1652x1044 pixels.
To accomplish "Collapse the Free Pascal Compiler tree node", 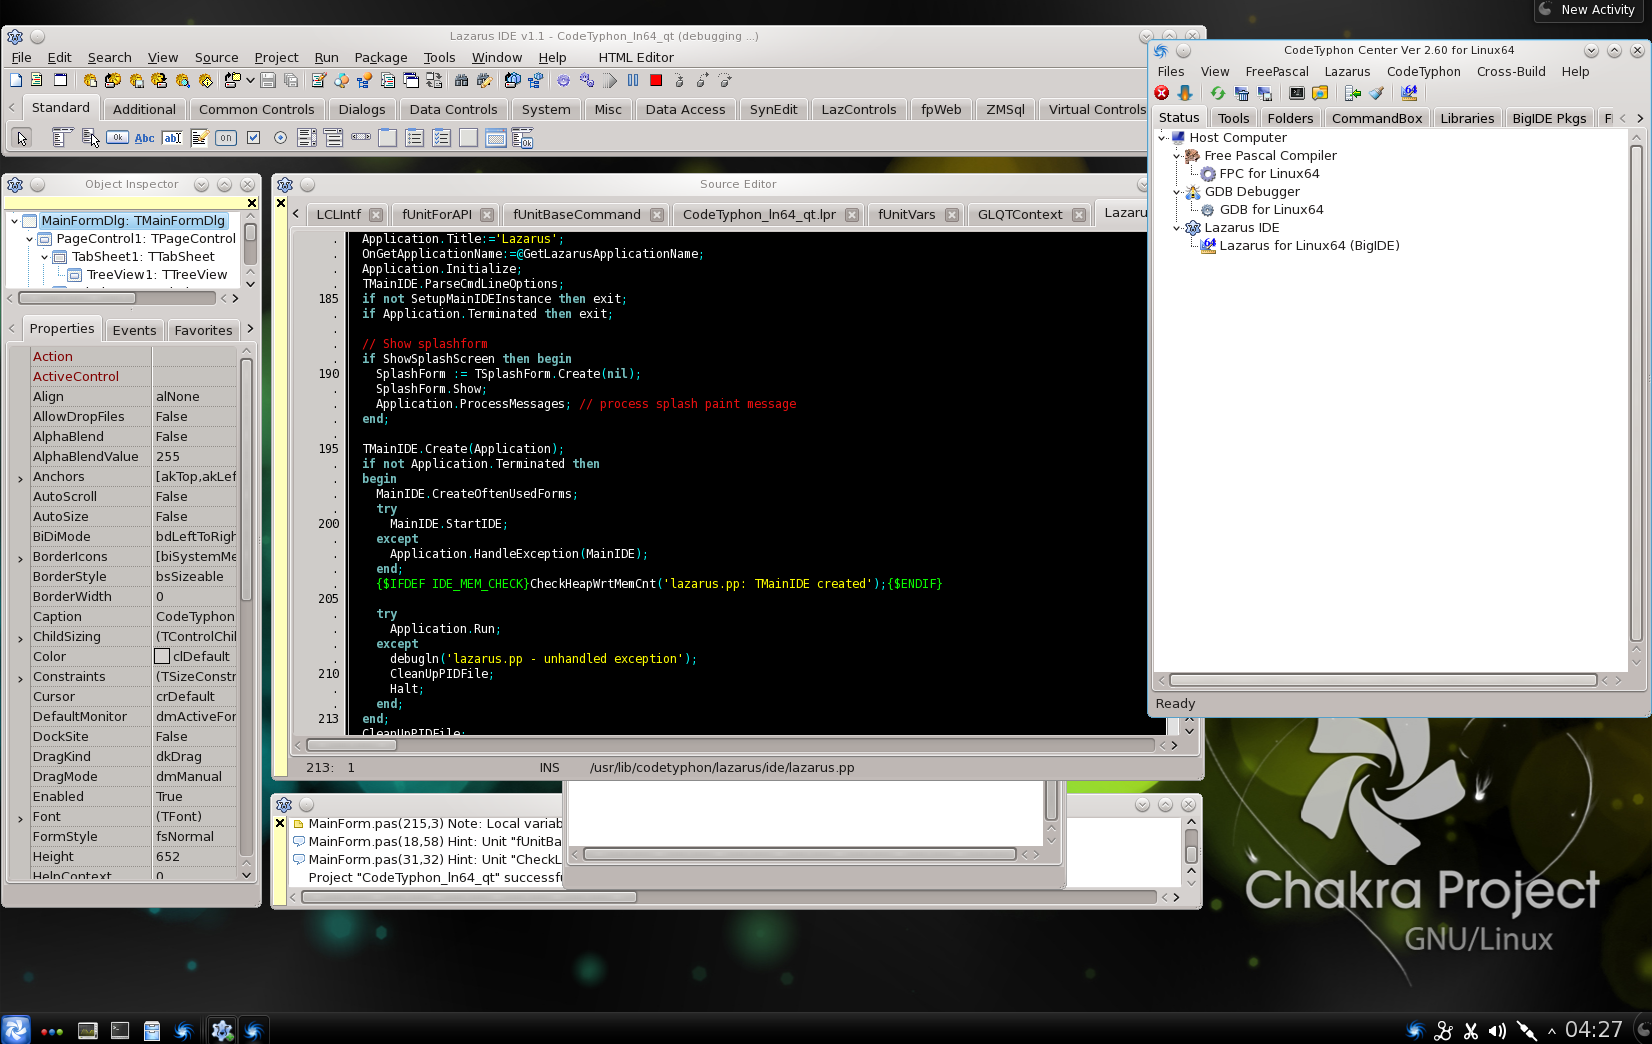I will pos(1177,156).
